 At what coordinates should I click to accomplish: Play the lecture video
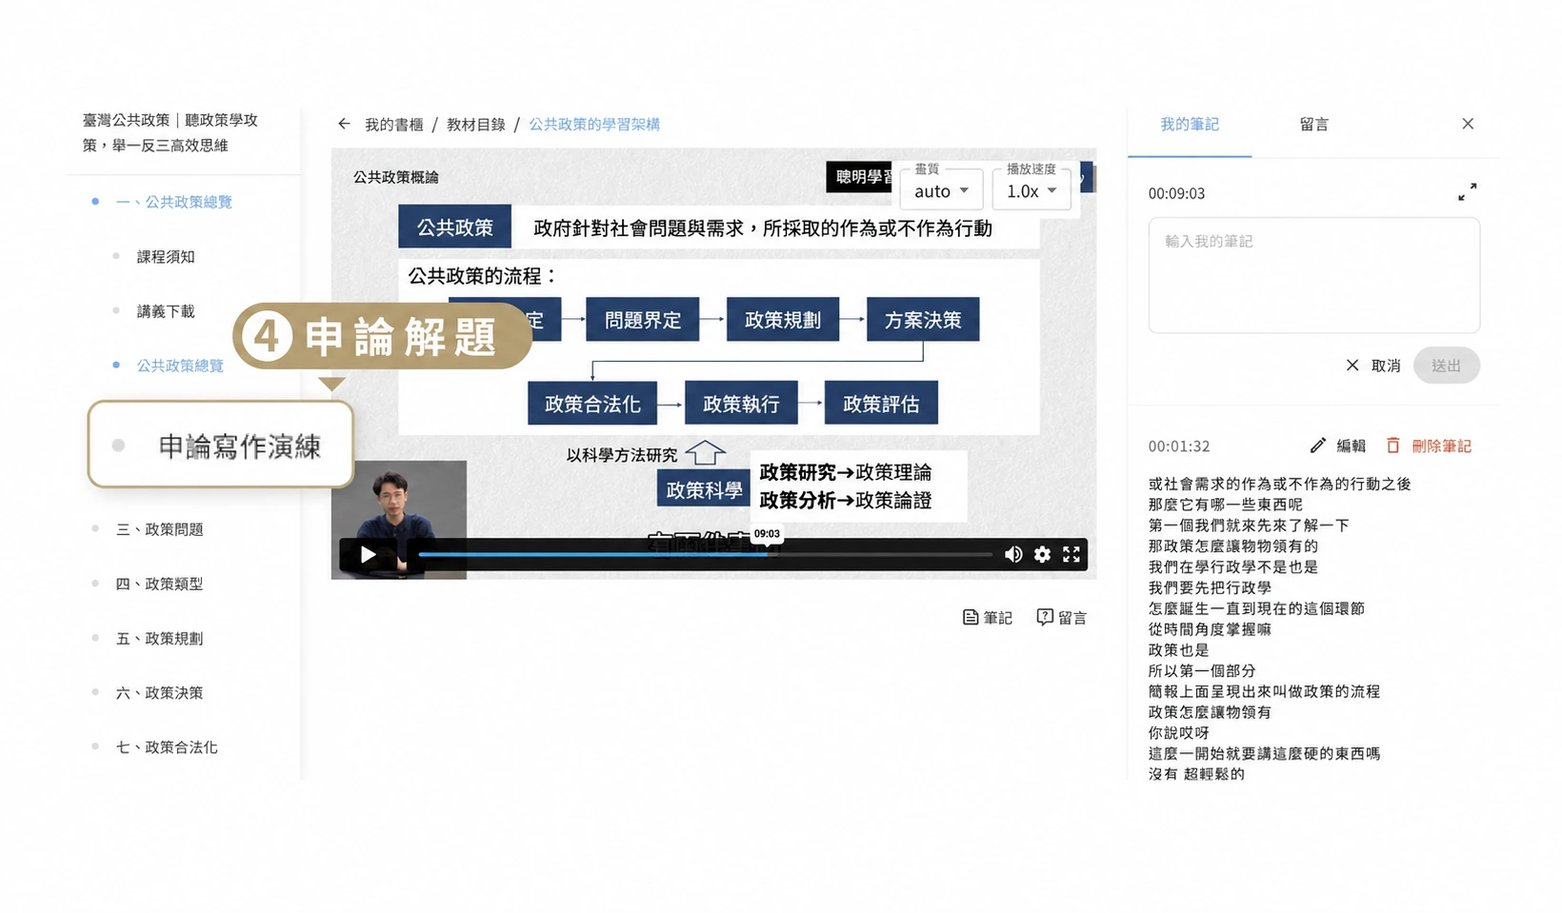point(368,554)
